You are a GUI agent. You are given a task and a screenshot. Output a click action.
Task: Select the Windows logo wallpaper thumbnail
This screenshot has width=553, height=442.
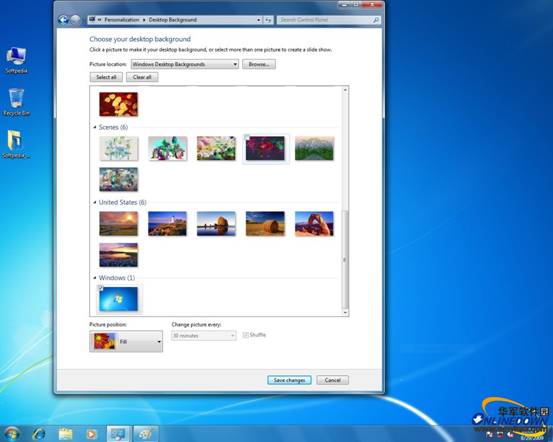coord(118,299)
